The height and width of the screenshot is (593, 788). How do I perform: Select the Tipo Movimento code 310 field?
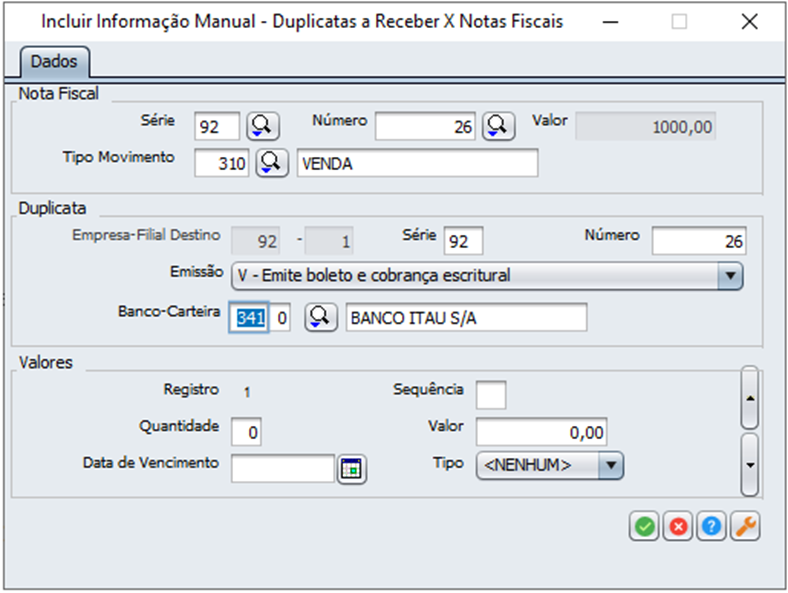tap(222, 163)
